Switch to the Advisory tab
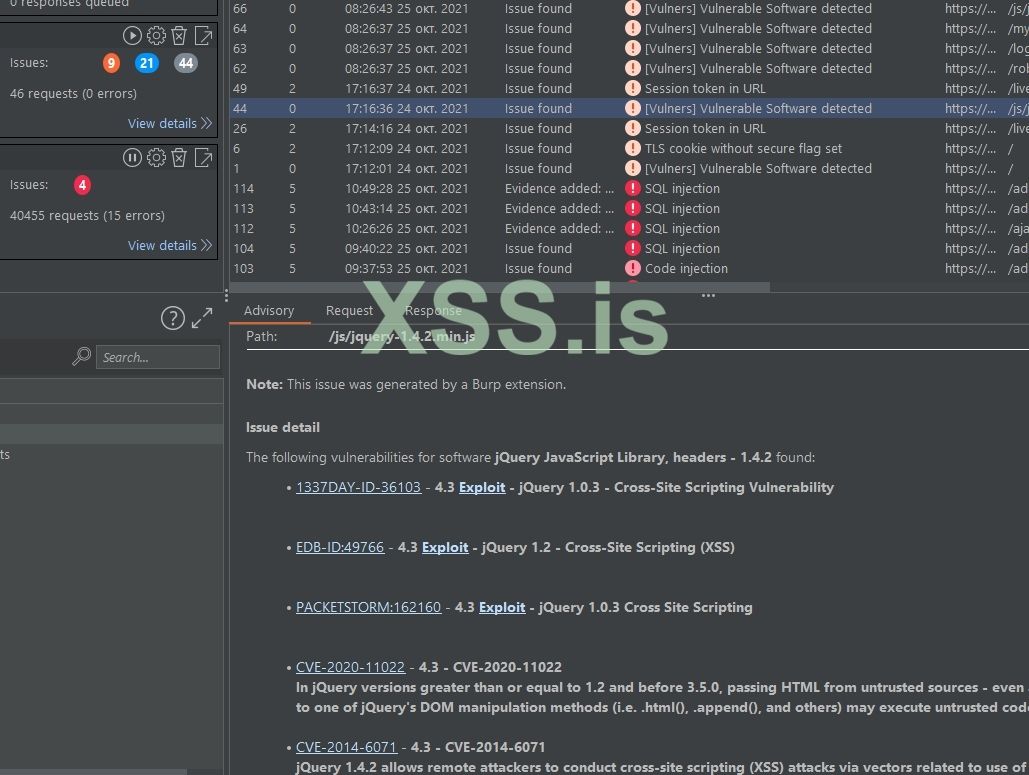The image size is (1029, 775). click(x=269, y=310)
